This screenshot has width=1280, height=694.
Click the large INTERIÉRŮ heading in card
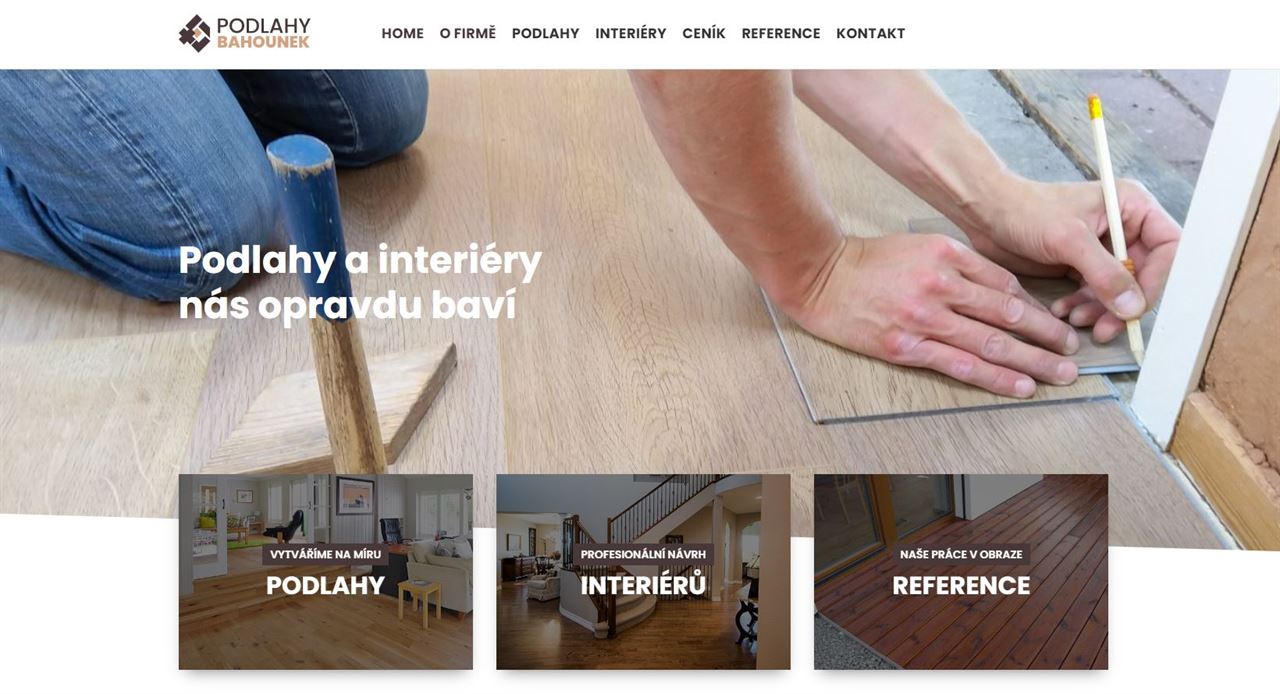[643, 586]
